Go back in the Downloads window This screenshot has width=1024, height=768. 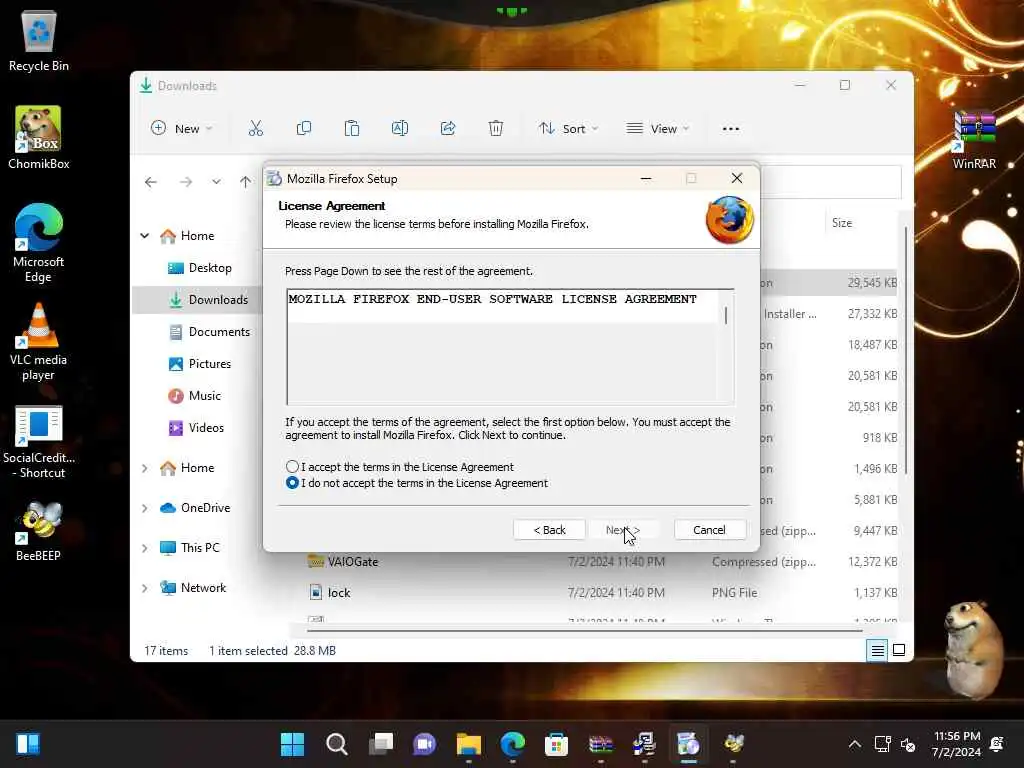pos(151,182)
